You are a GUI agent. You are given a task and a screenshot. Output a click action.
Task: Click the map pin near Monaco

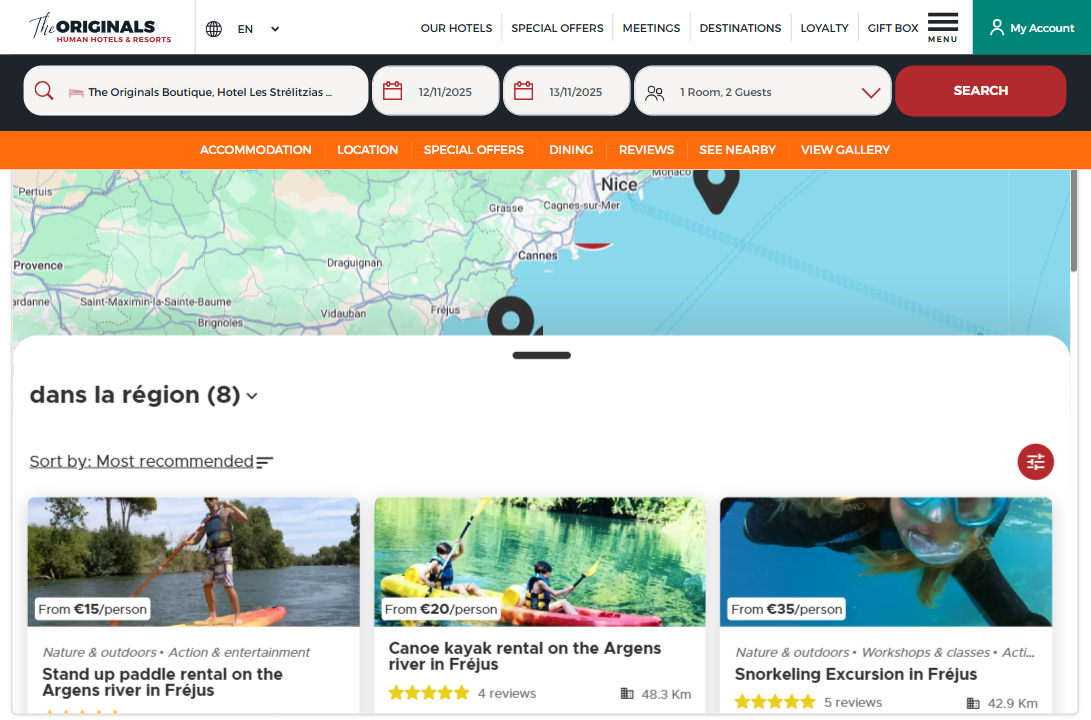tap(716, 185)
